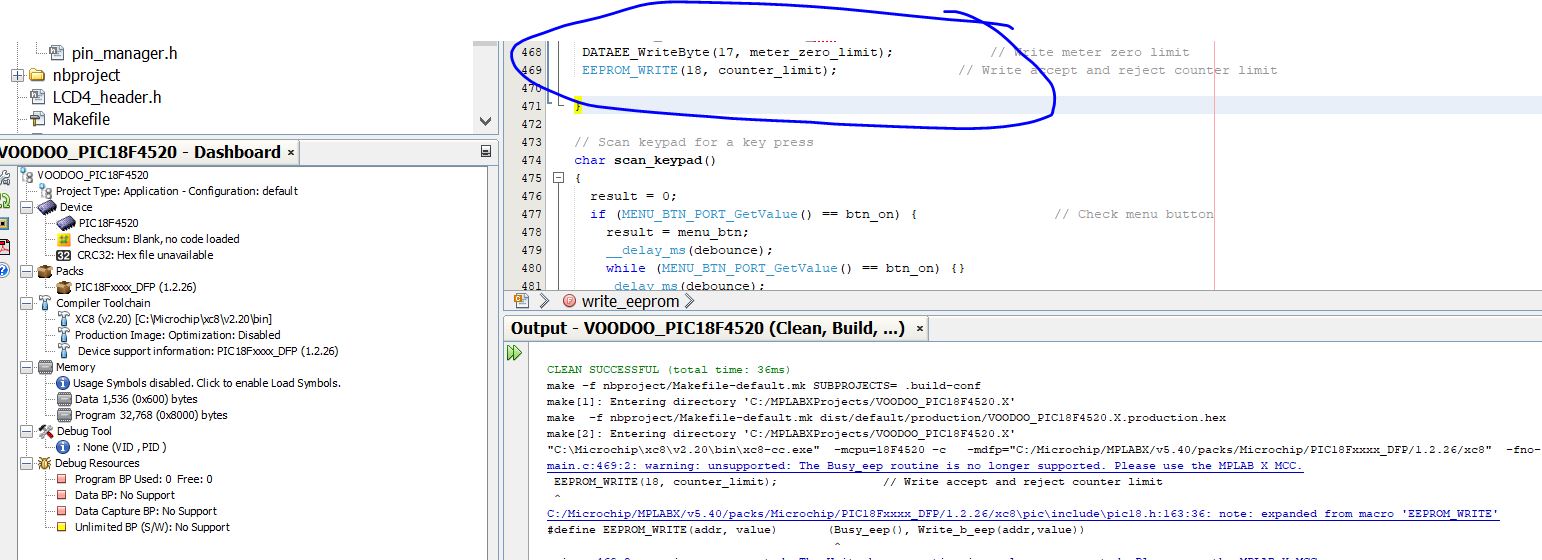
Task: Select the PIC18F4520 device entry
Action: coord(108,223)
